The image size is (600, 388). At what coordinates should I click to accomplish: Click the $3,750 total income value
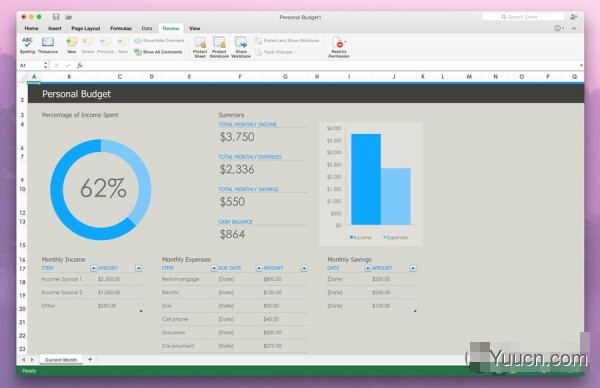pos(237,137)
